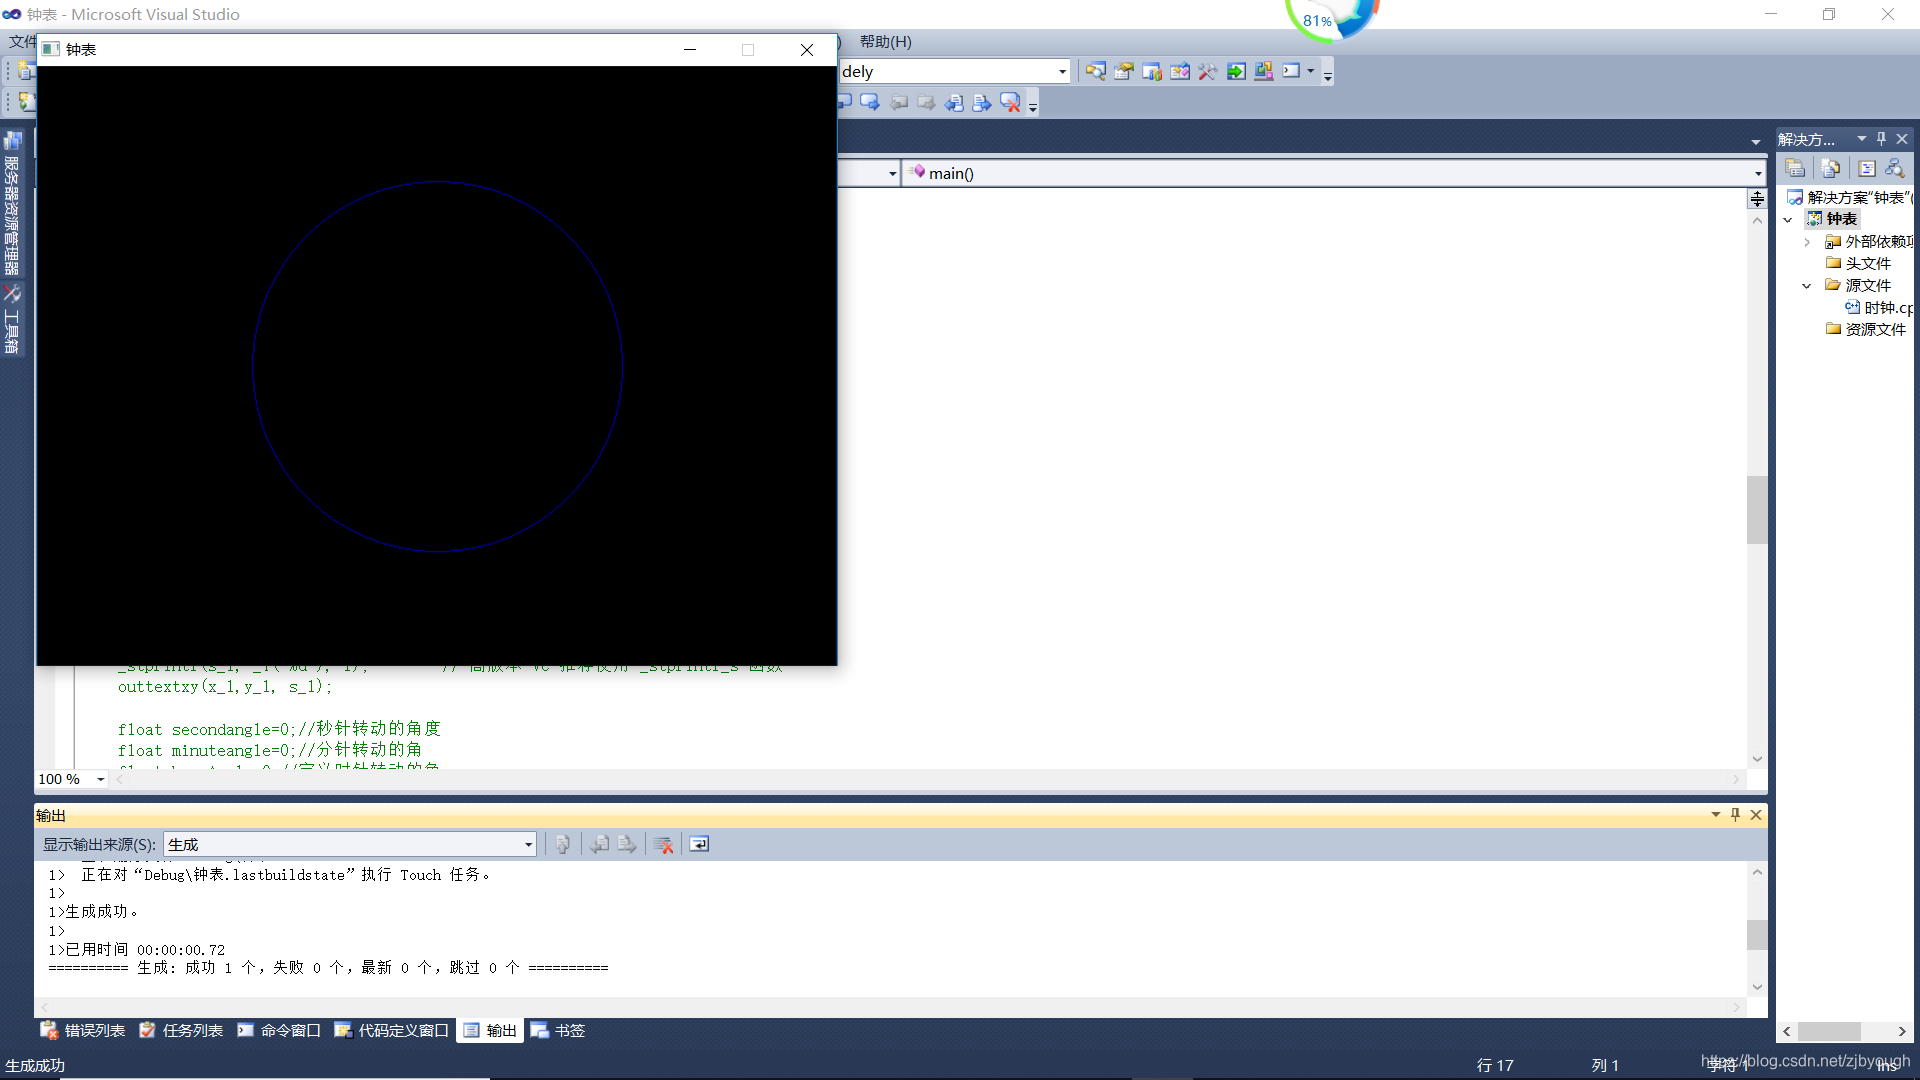
Task: Click the clear all bookmarks icon
Action: [1011, 102]
